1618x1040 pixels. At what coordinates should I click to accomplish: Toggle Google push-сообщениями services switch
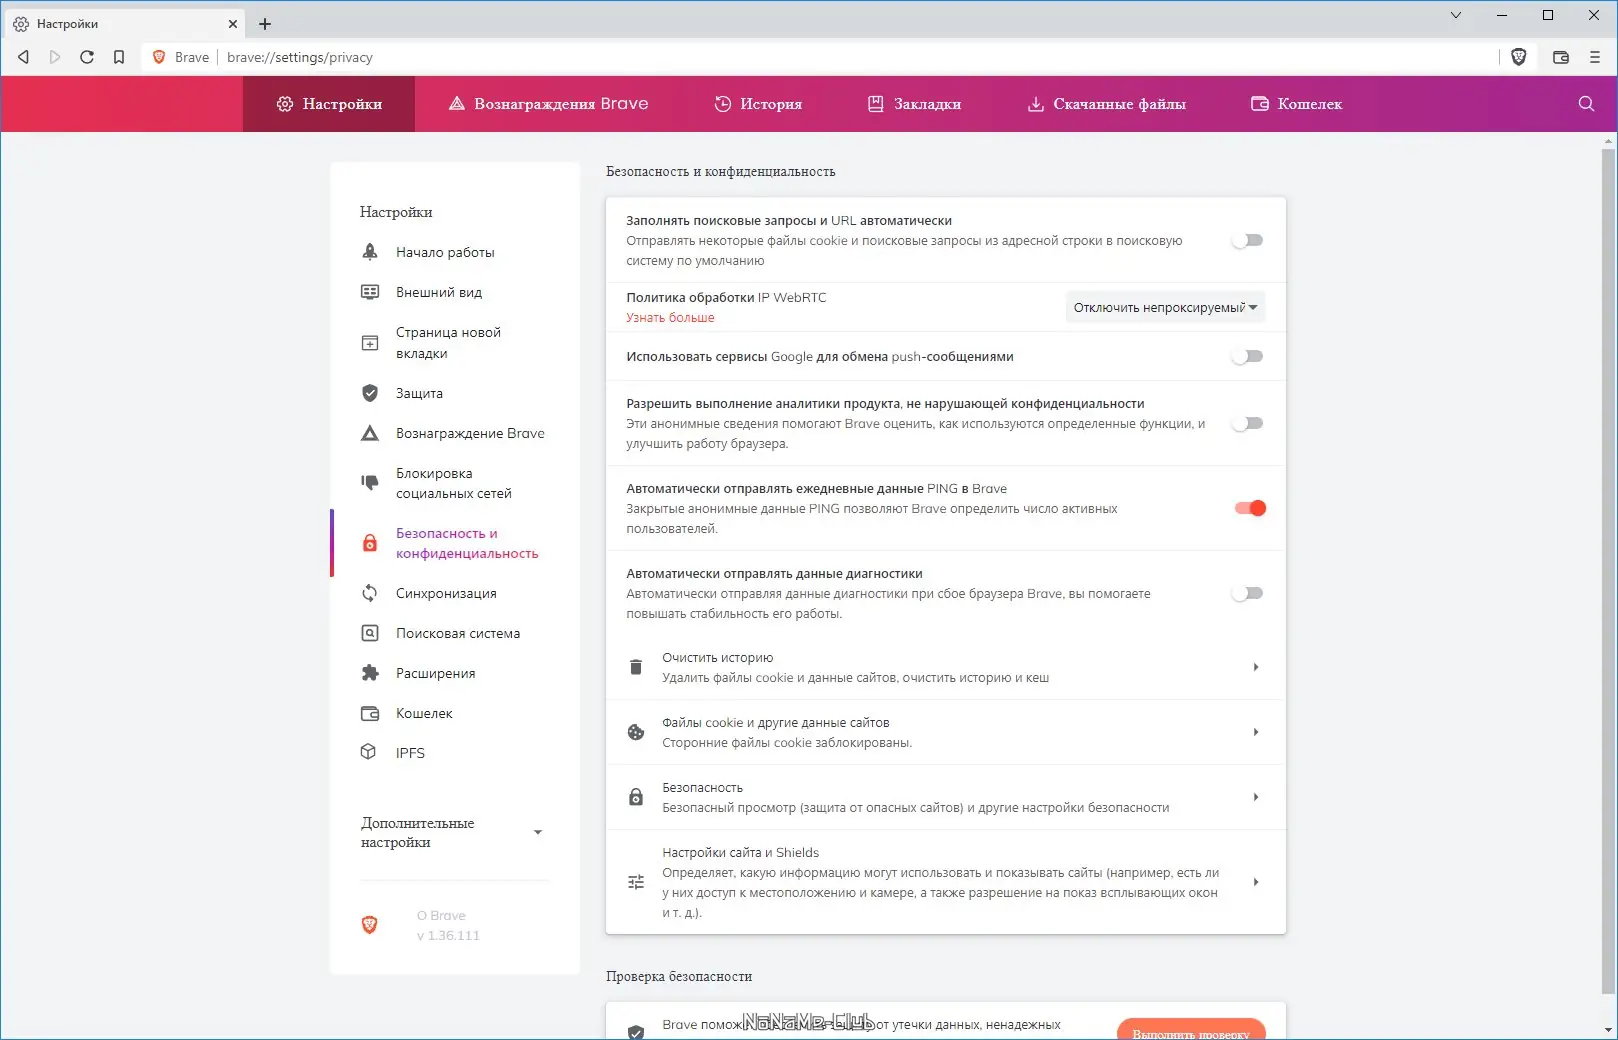(x=1248, y=356)
